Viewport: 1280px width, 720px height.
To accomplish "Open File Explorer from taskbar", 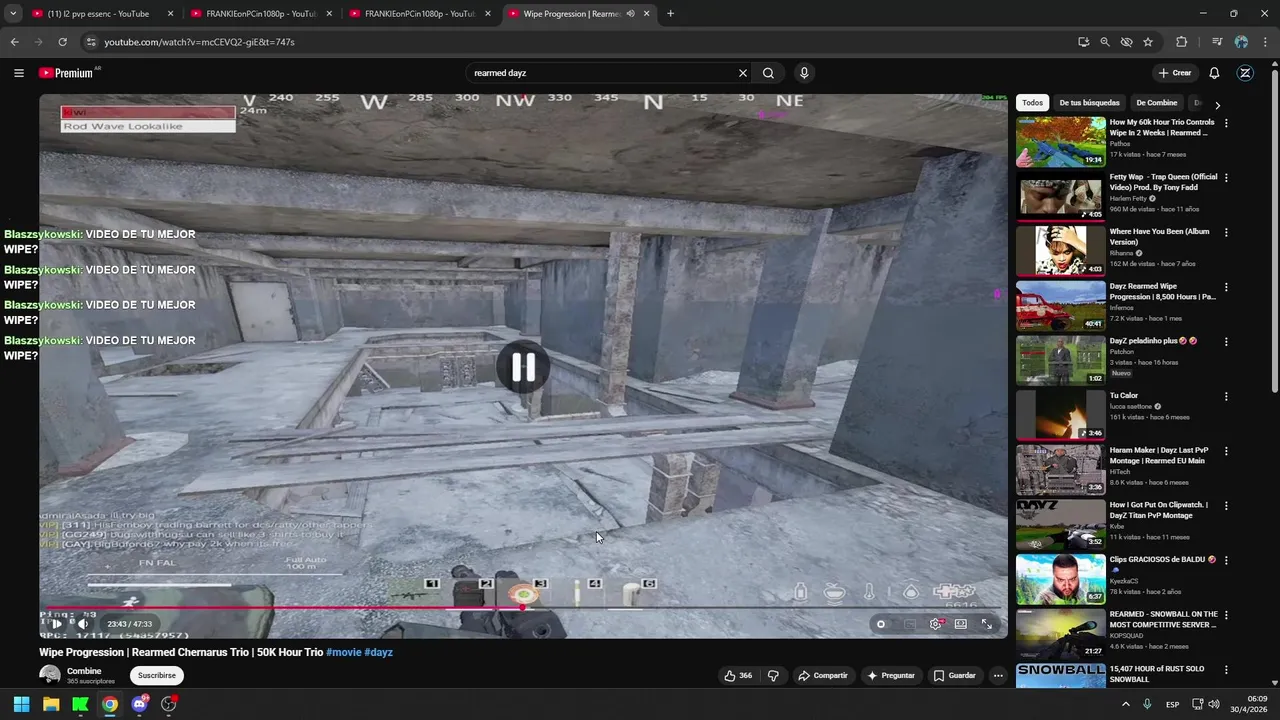I will click(x=51, y=704).
